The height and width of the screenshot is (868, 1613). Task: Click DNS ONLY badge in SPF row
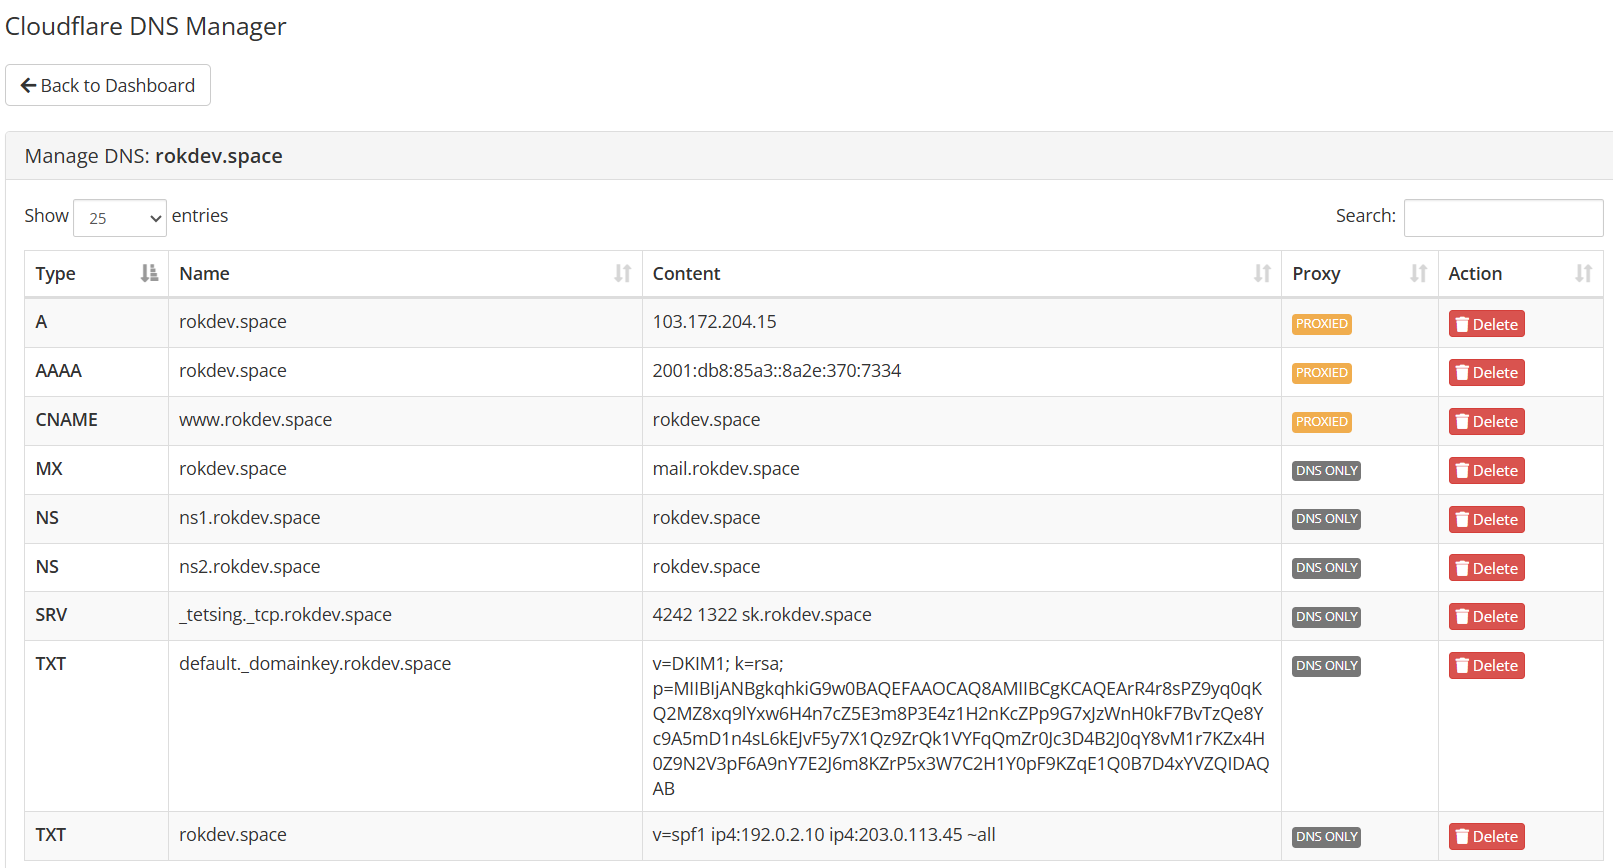click(1326, 837)
